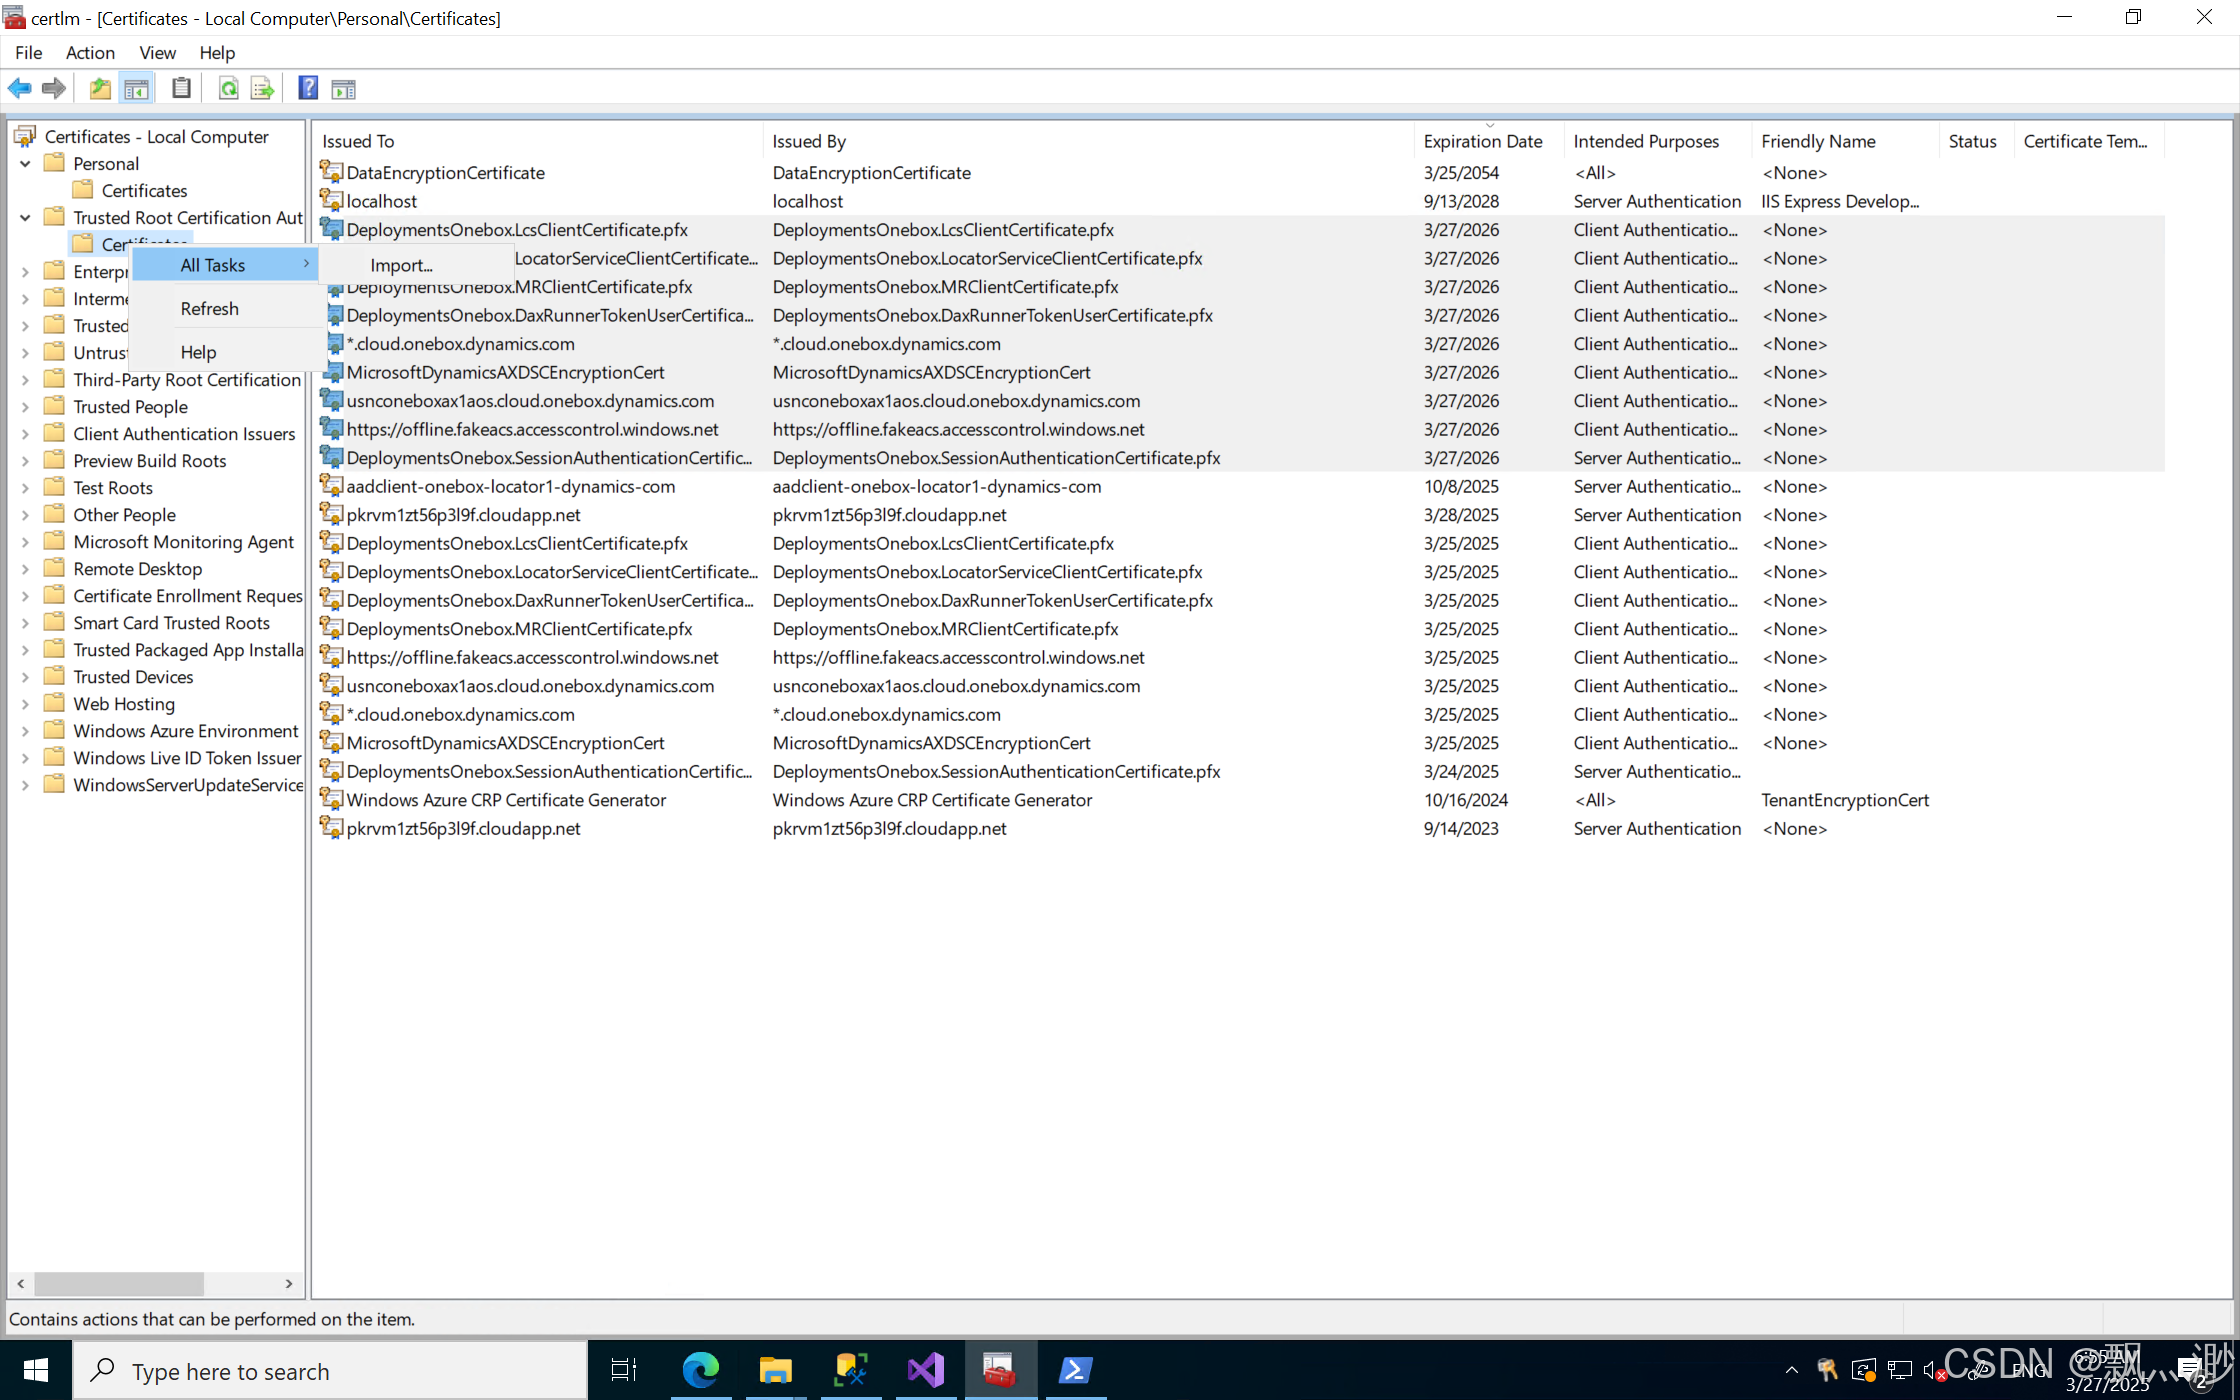Open the blue Help toolbar icon

click(x=308, y=88)
